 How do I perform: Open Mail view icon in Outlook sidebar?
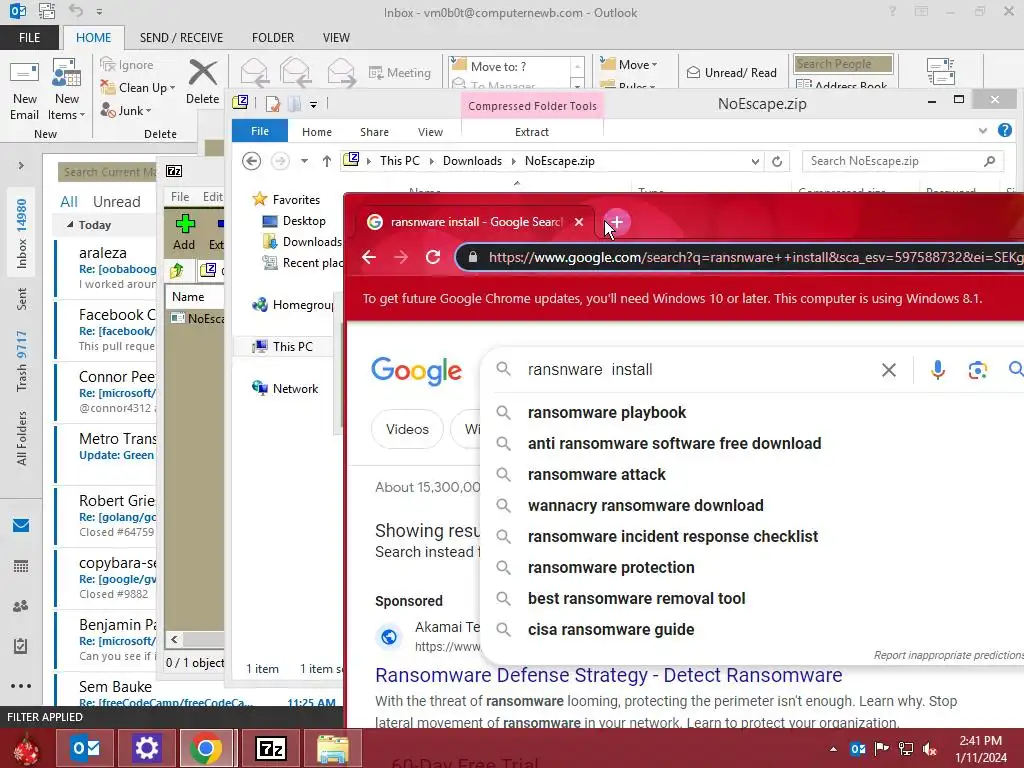(21, 525)
